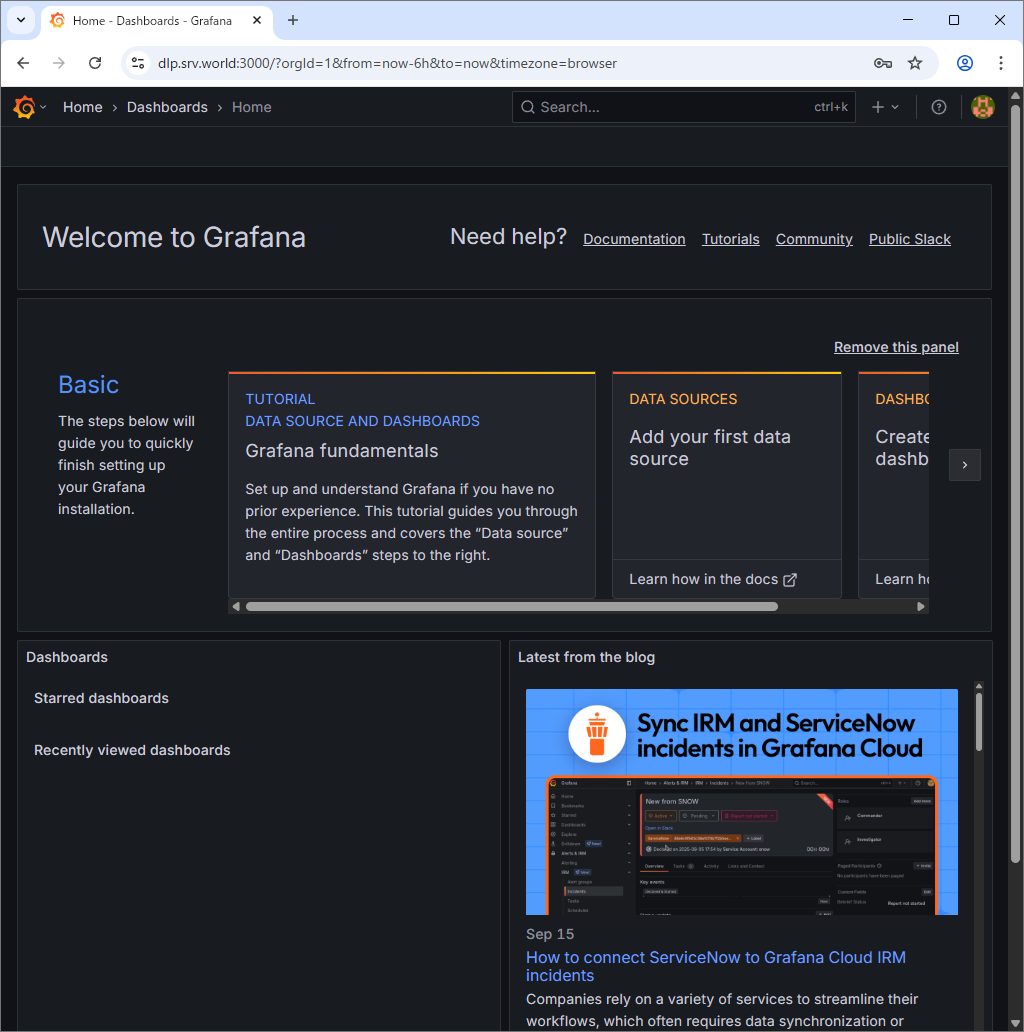
Task: Select Add your first data source card
Action: (x=727, y=465)
